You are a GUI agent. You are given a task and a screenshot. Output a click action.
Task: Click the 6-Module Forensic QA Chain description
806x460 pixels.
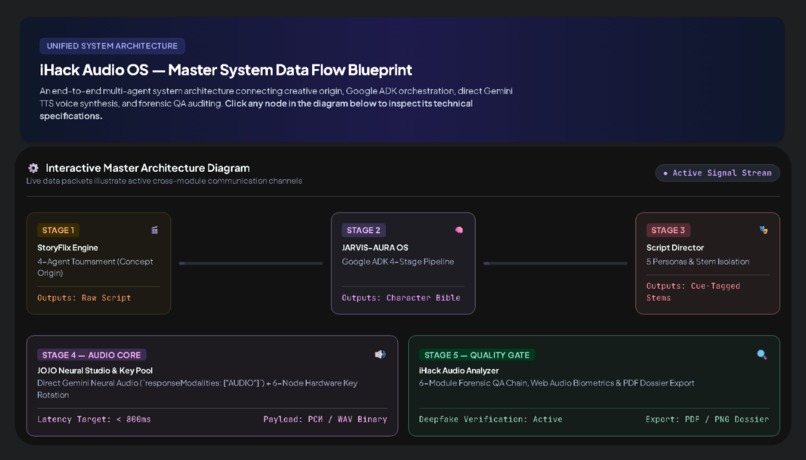(556, 383)
